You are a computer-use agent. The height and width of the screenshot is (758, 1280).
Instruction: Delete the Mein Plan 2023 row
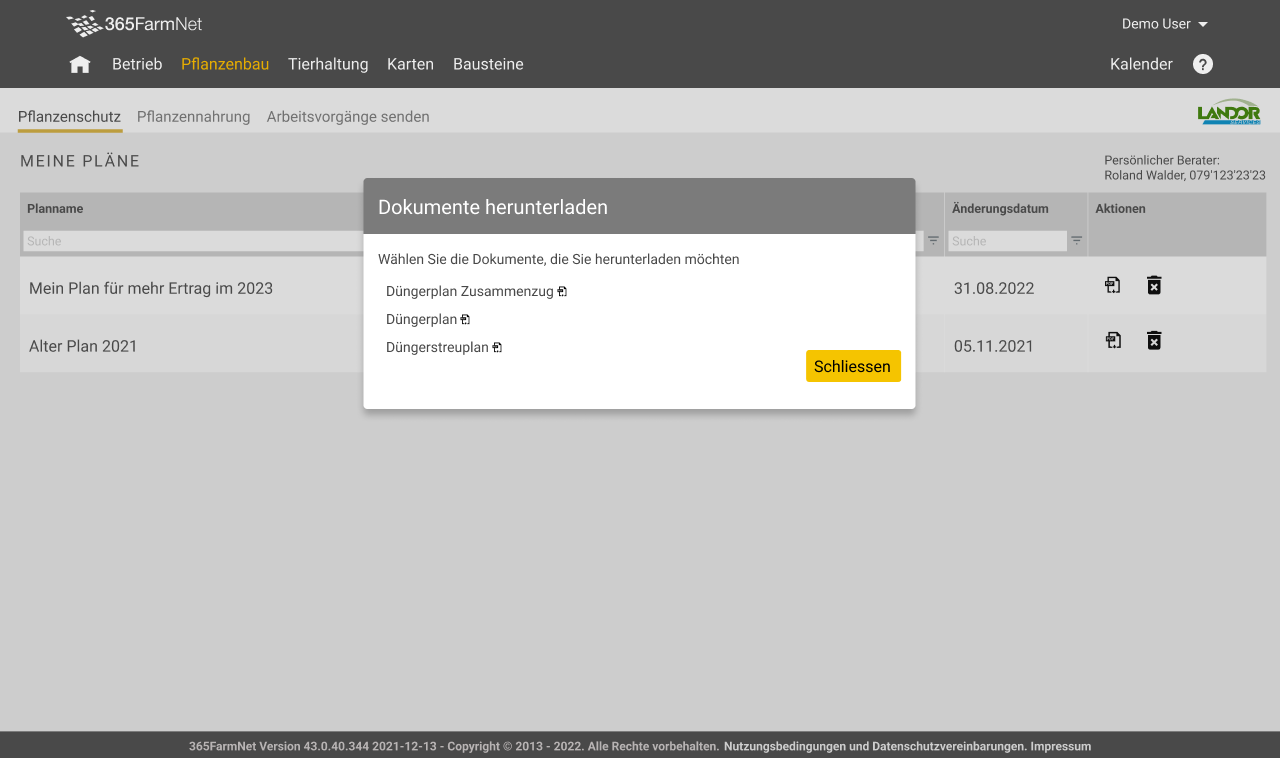pos(1154,286)
